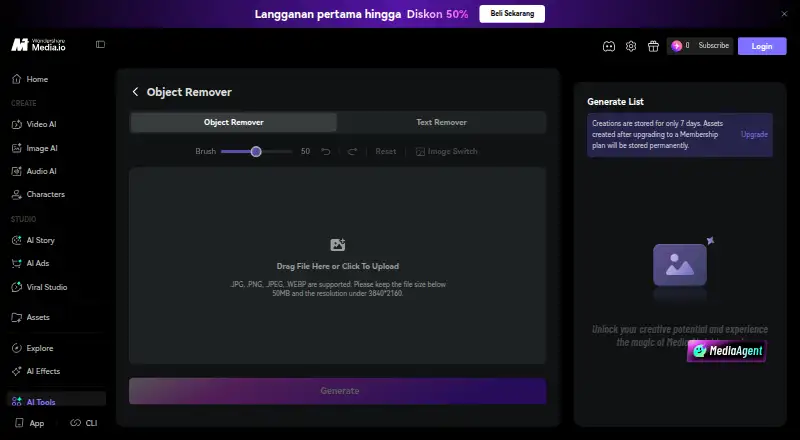Collapse the sidebar with the panel icon

101,44
